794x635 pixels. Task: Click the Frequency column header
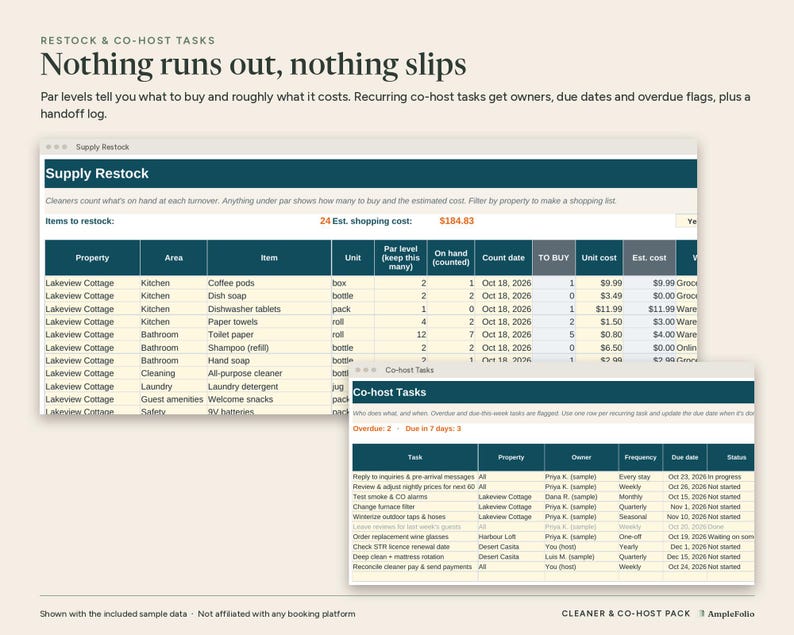click(640, 457)
